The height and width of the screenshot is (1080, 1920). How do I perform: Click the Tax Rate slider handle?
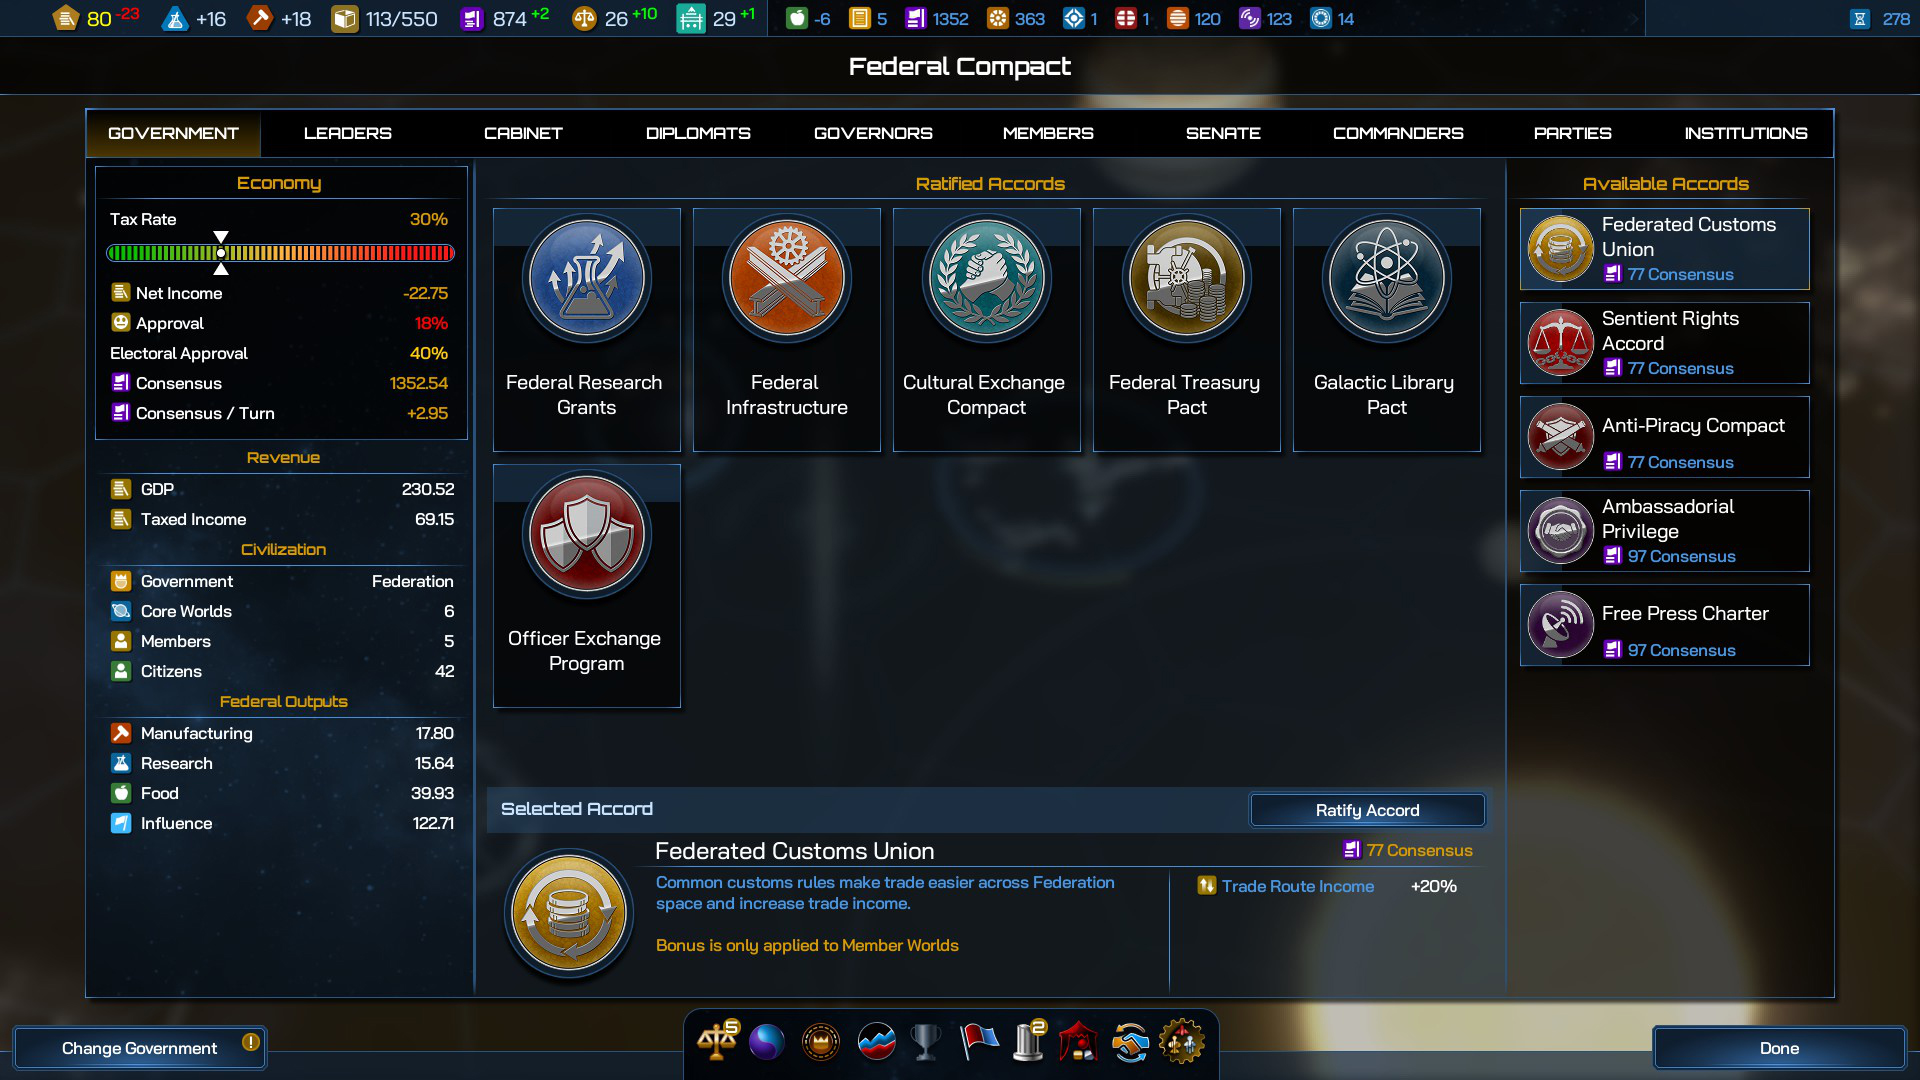[221, 253]
